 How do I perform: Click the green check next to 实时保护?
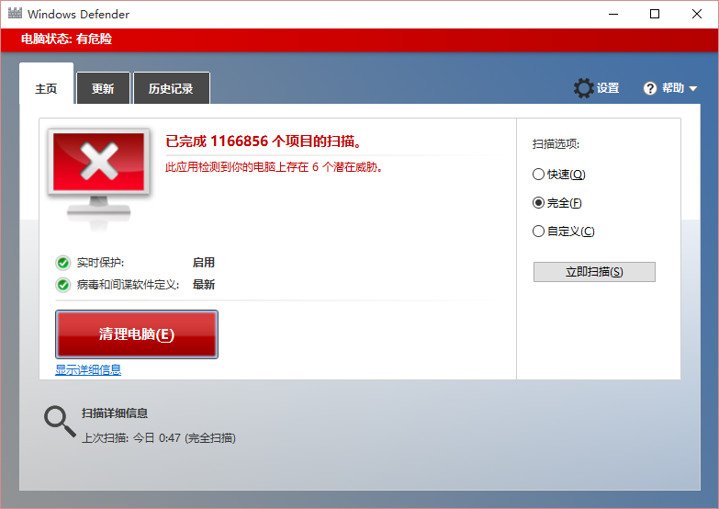click(x=63, y=263)
